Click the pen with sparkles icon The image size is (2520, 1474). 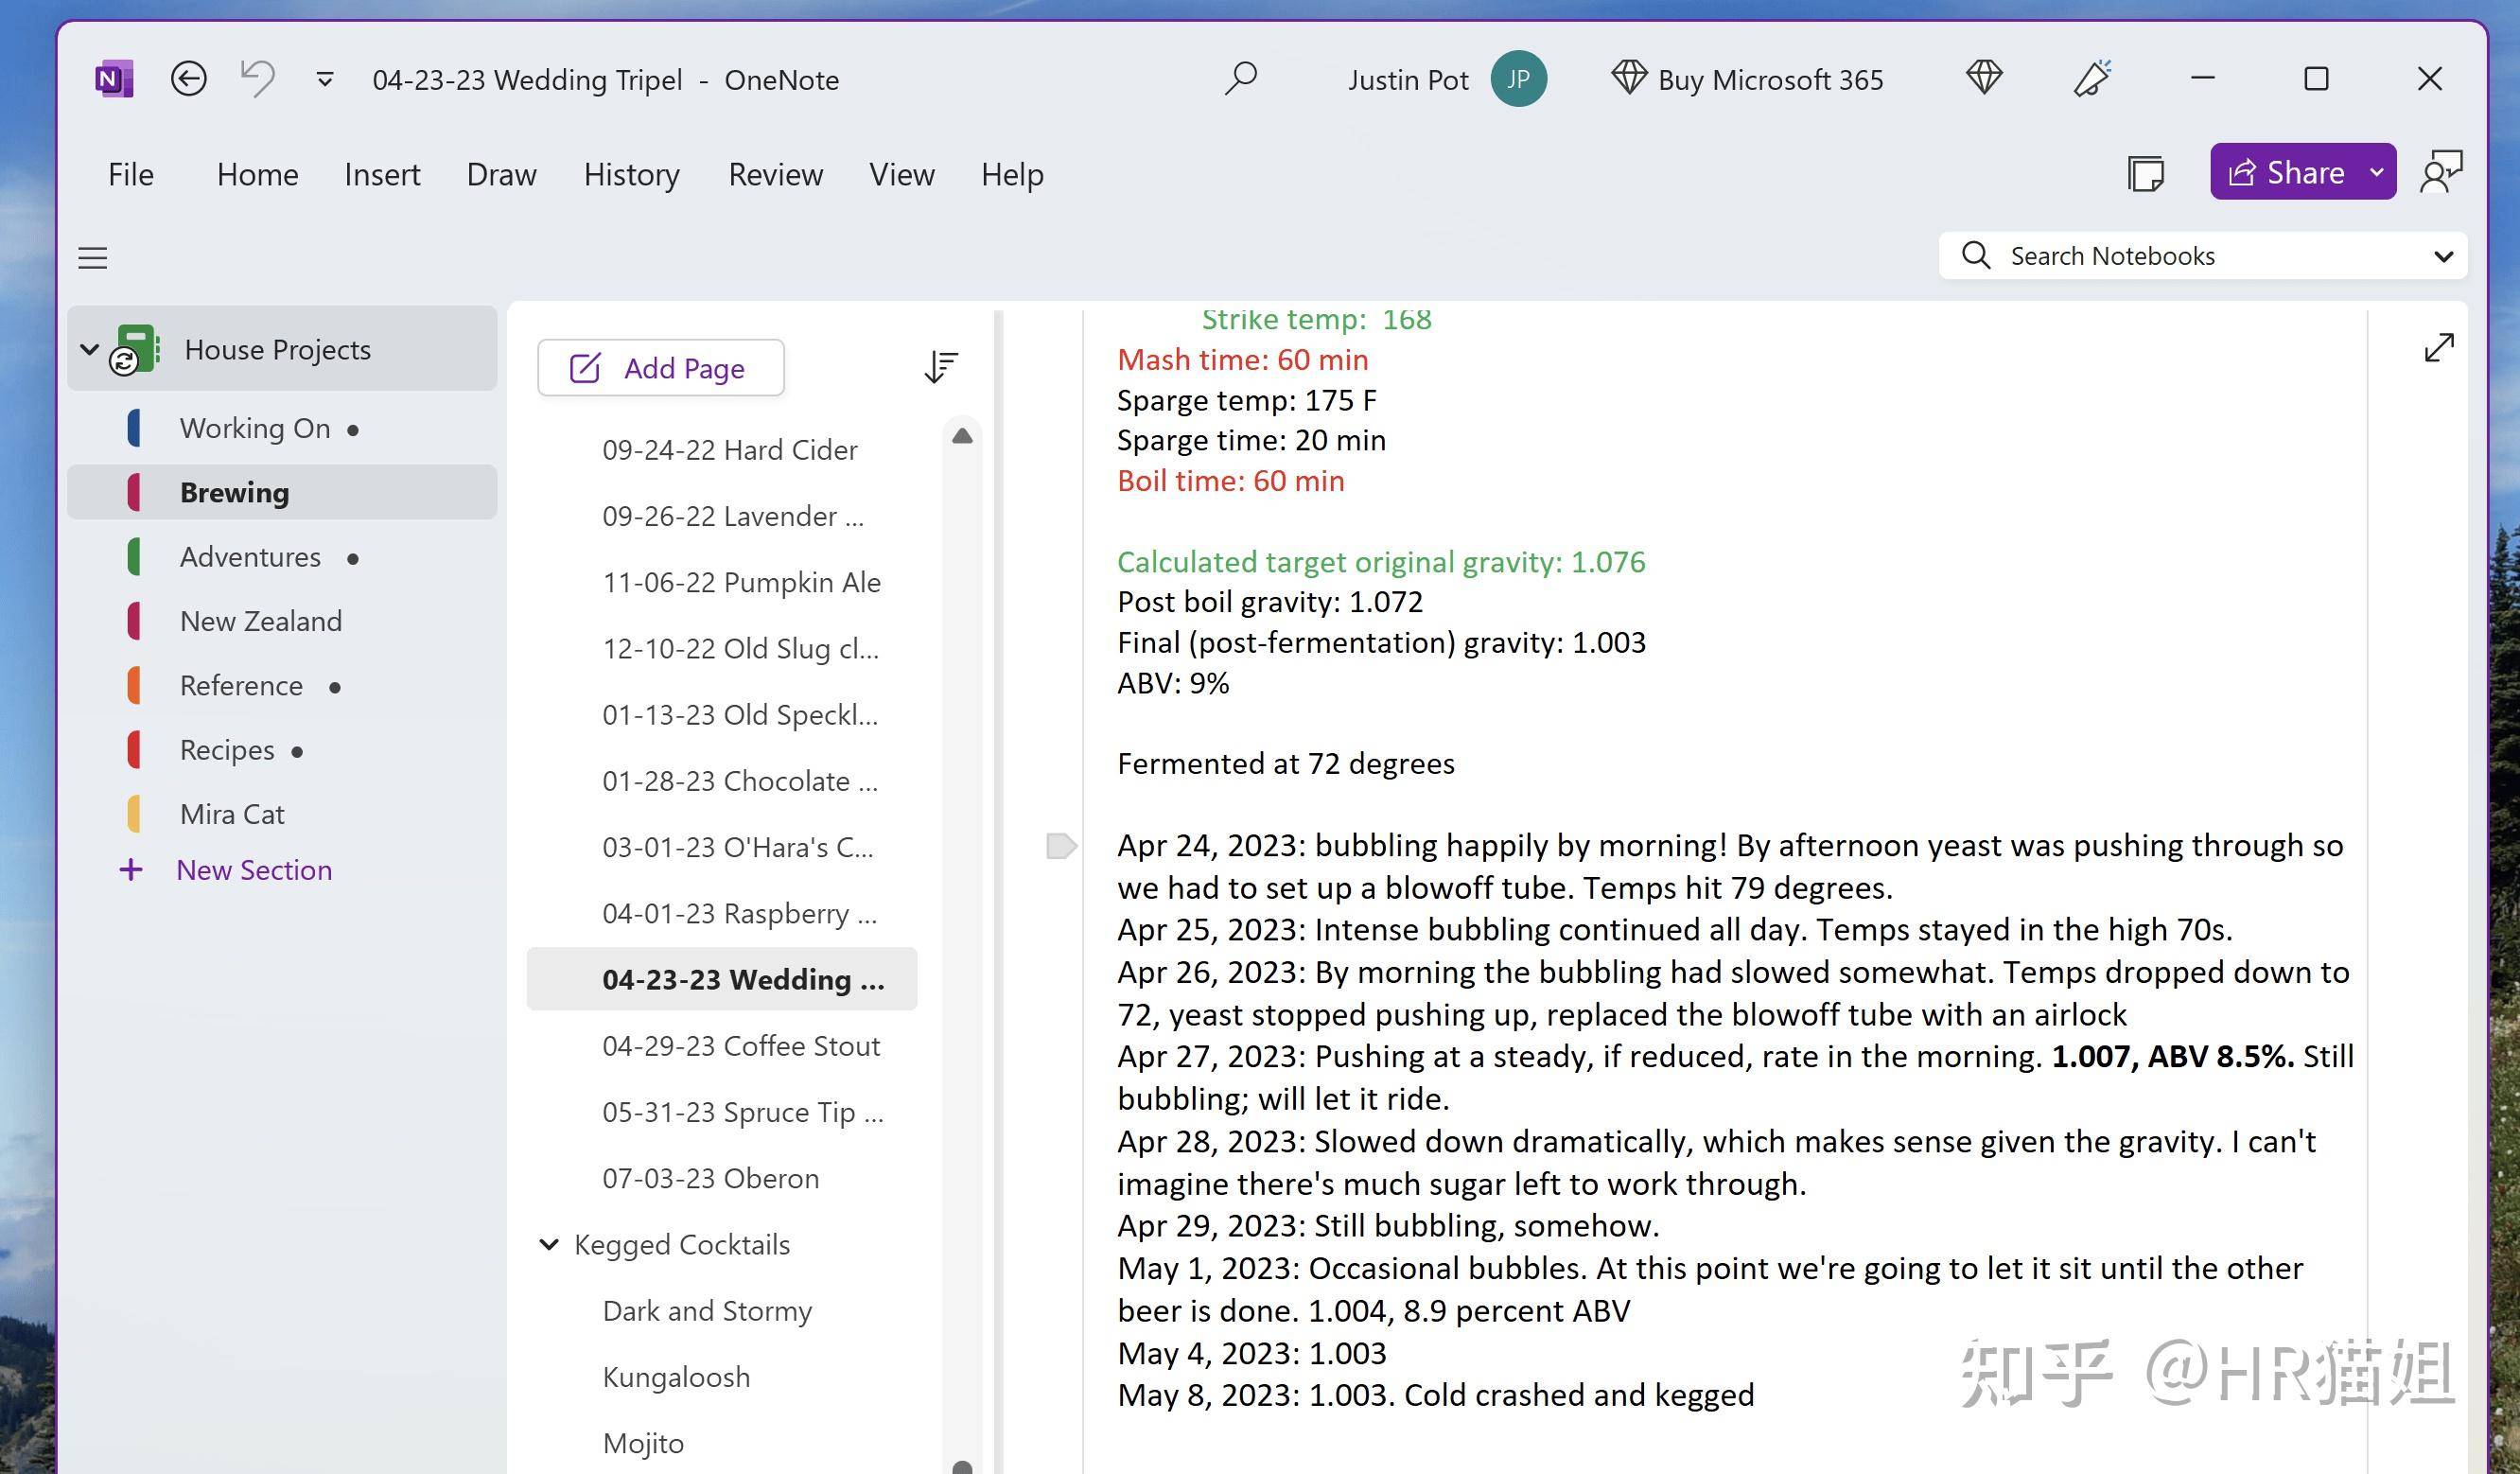(x=2092, y=78)
